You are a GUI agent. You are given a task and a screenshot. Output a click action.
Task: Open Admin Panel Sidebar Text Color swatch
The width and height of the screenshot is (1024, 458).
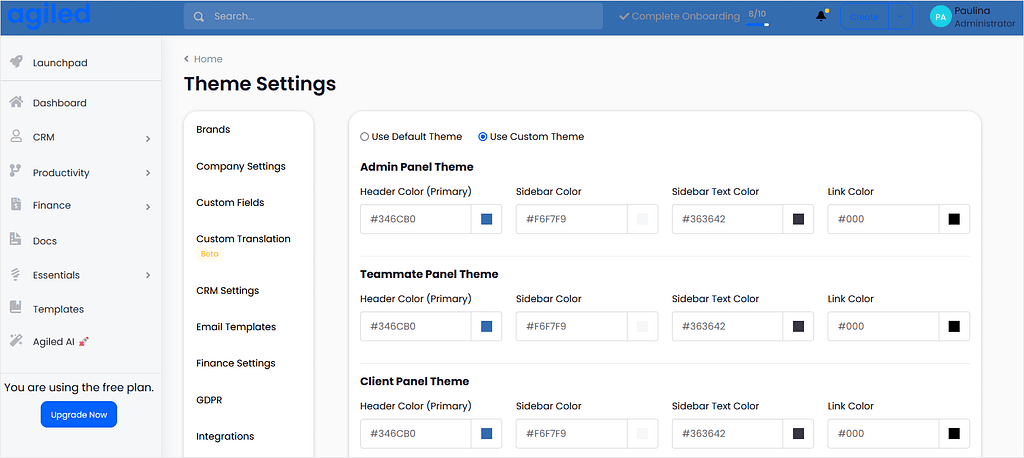[x=798, y=219]
